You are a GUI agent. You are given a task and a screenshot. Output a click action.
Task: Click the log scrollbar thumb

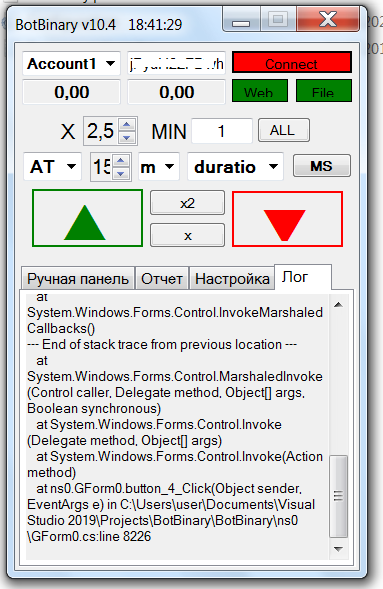338,496
